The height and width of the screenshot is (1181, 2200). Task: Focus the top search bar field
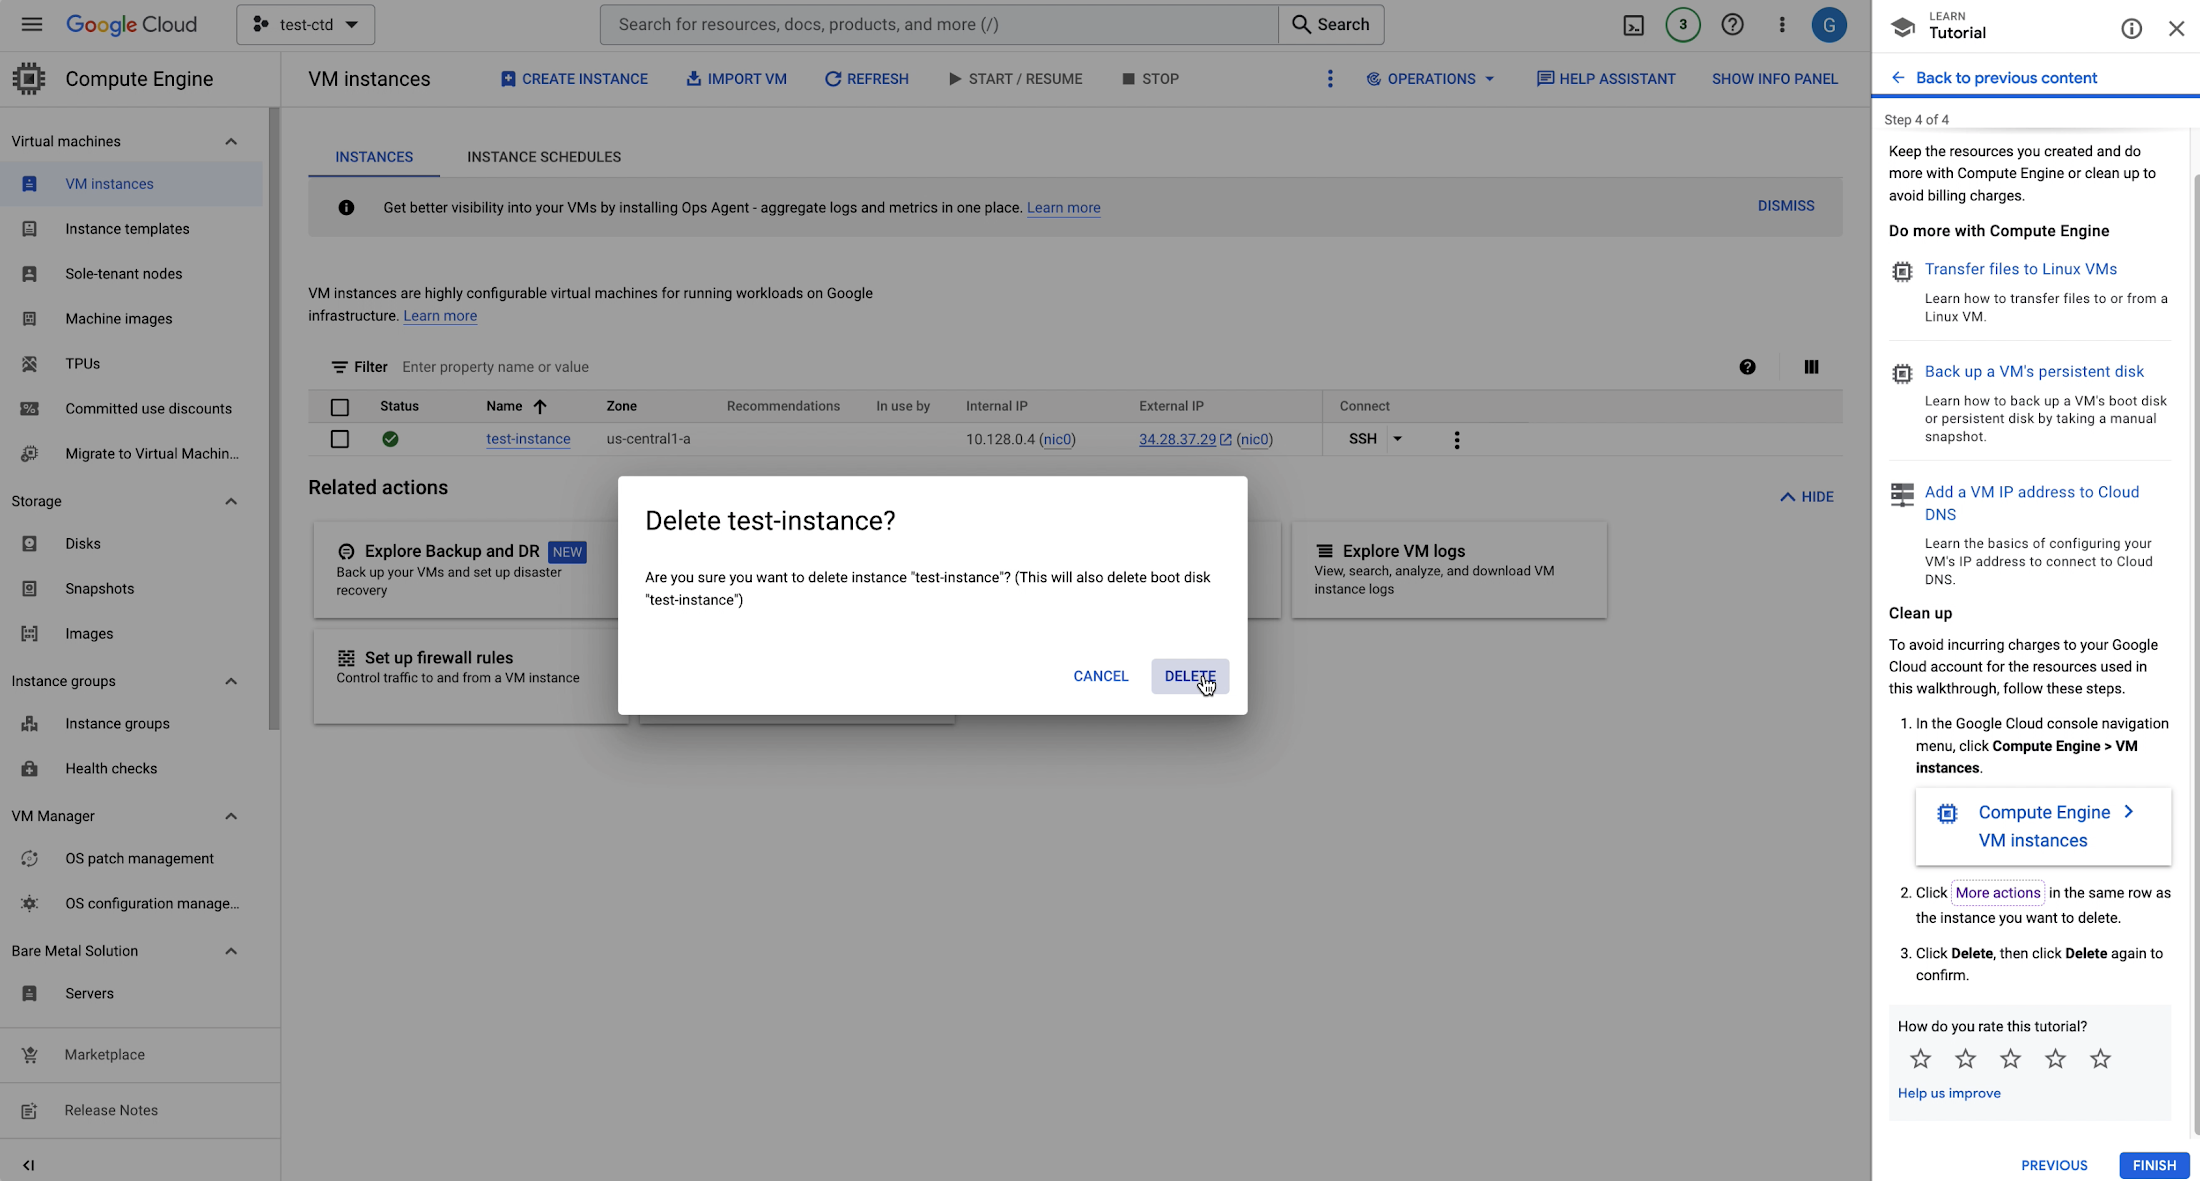(x=939, y=25)
